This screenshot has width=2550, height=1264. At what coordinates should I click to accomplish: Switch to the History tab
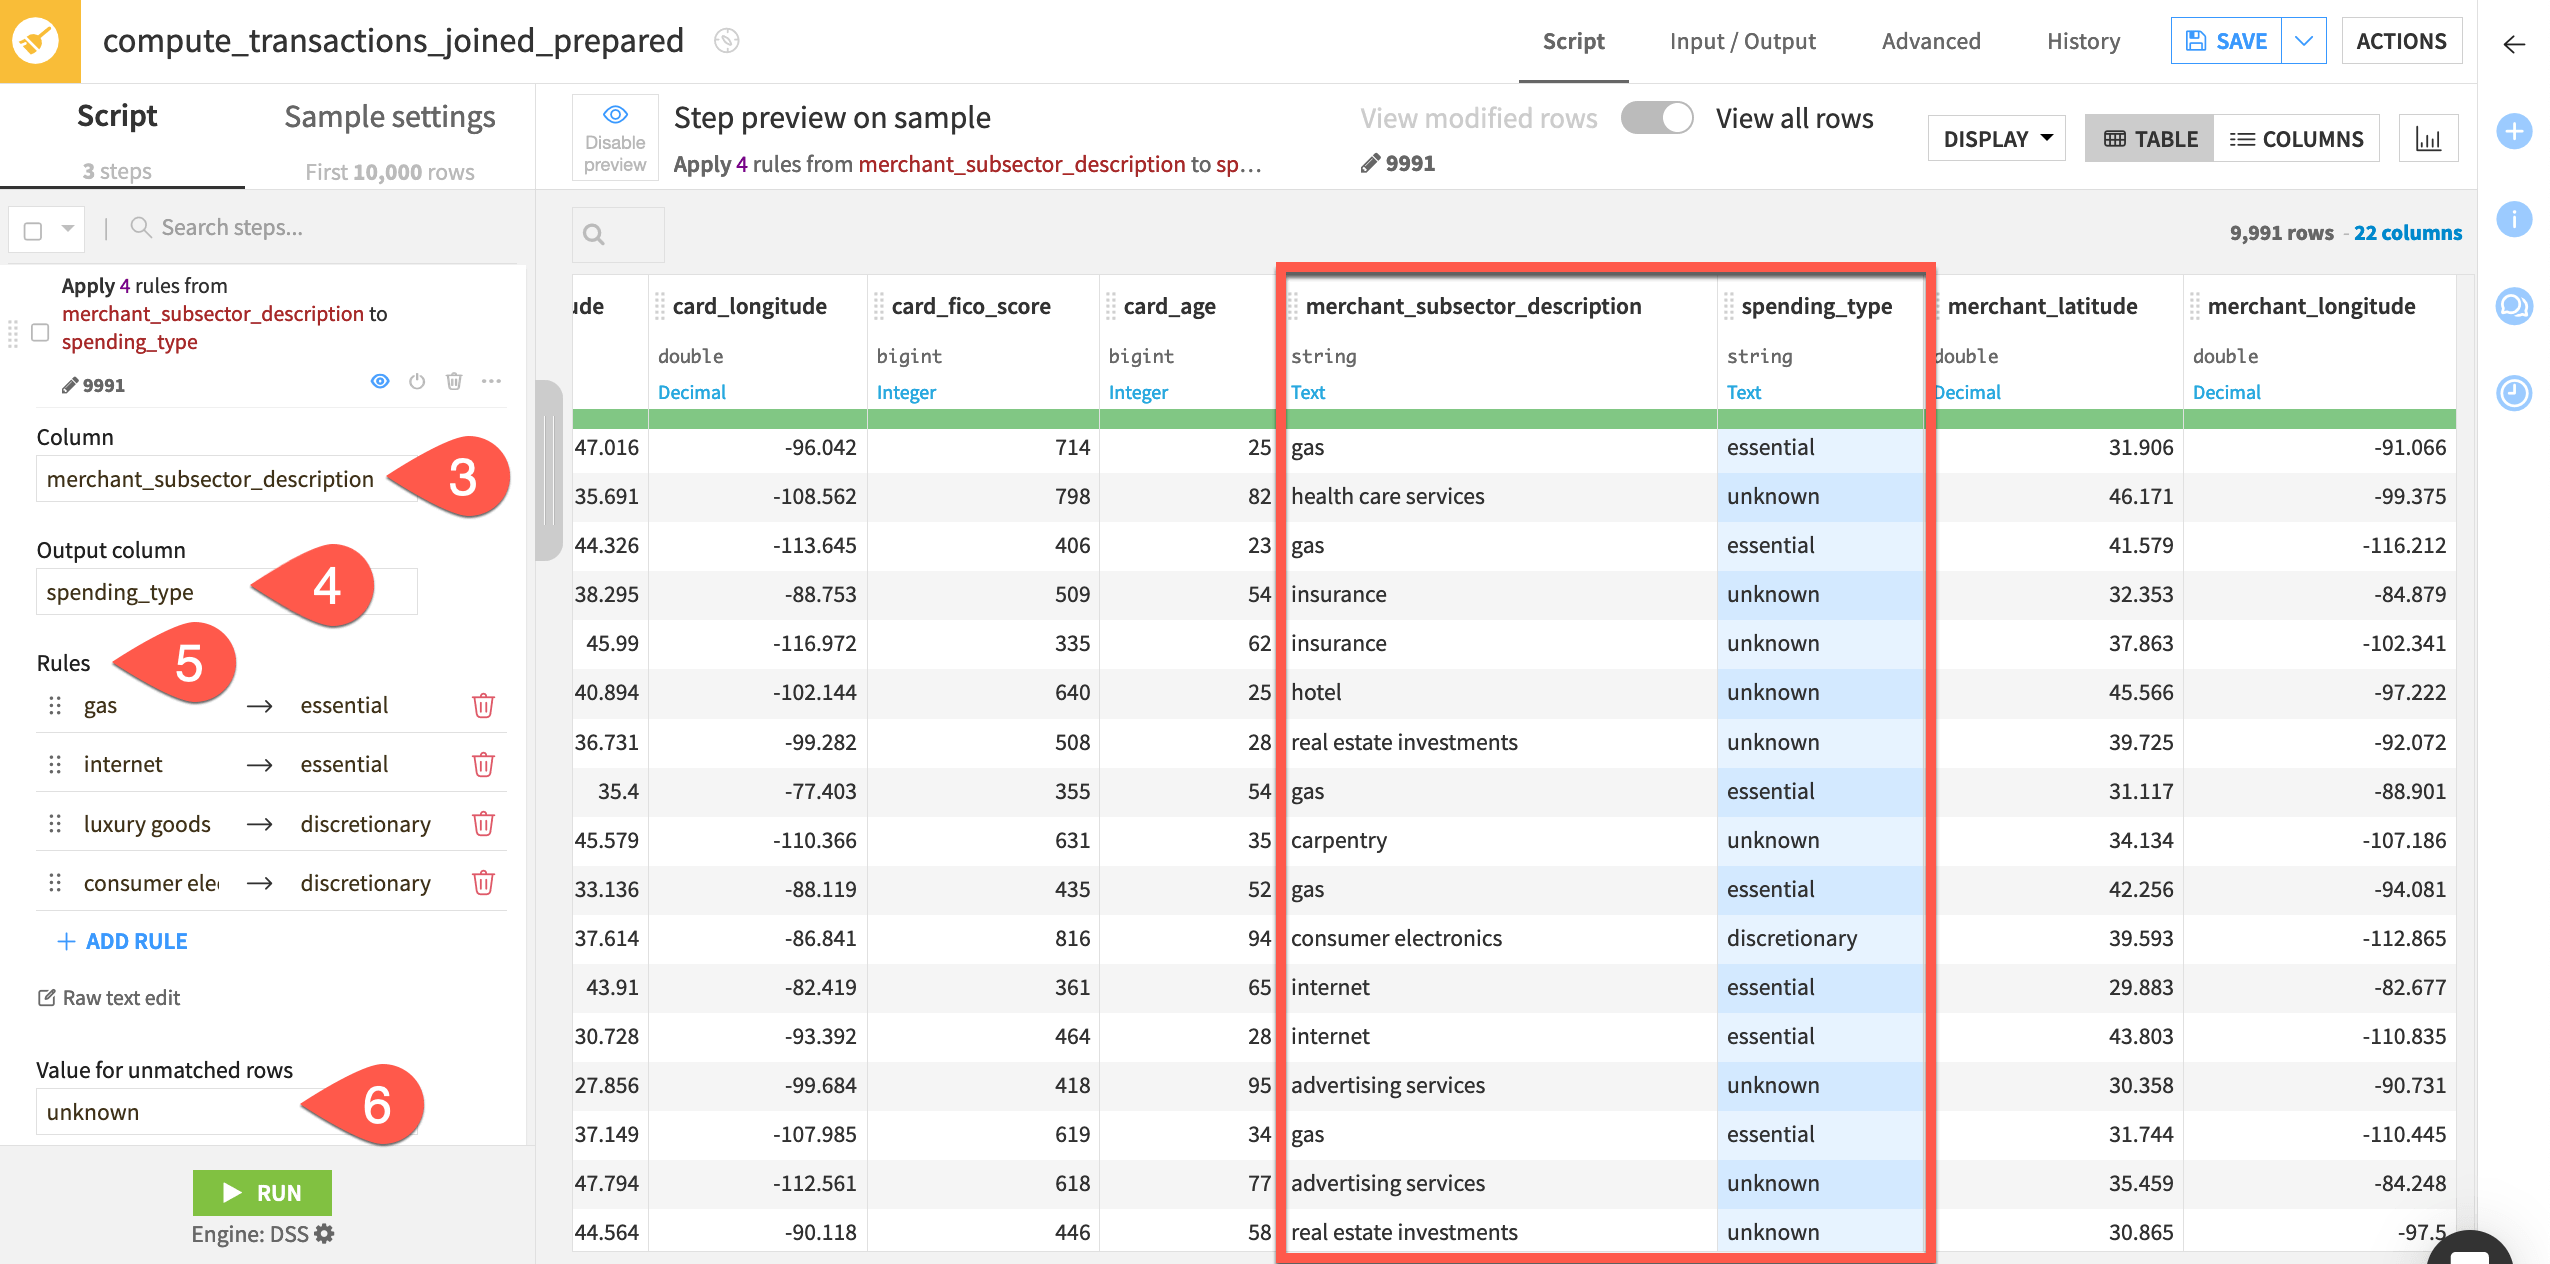[x=2083, y=41]
